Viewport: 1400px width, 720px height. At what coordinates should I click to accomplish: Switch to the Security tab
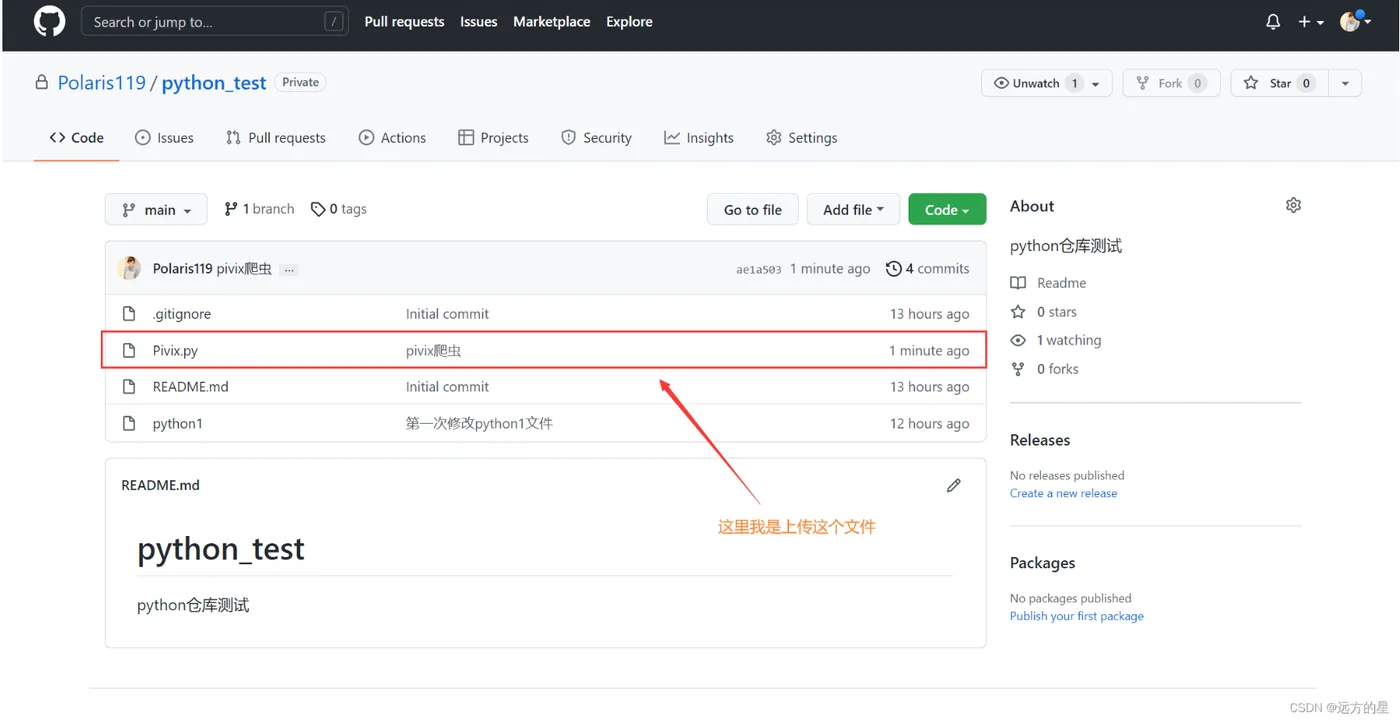click(x=596, y=138)
